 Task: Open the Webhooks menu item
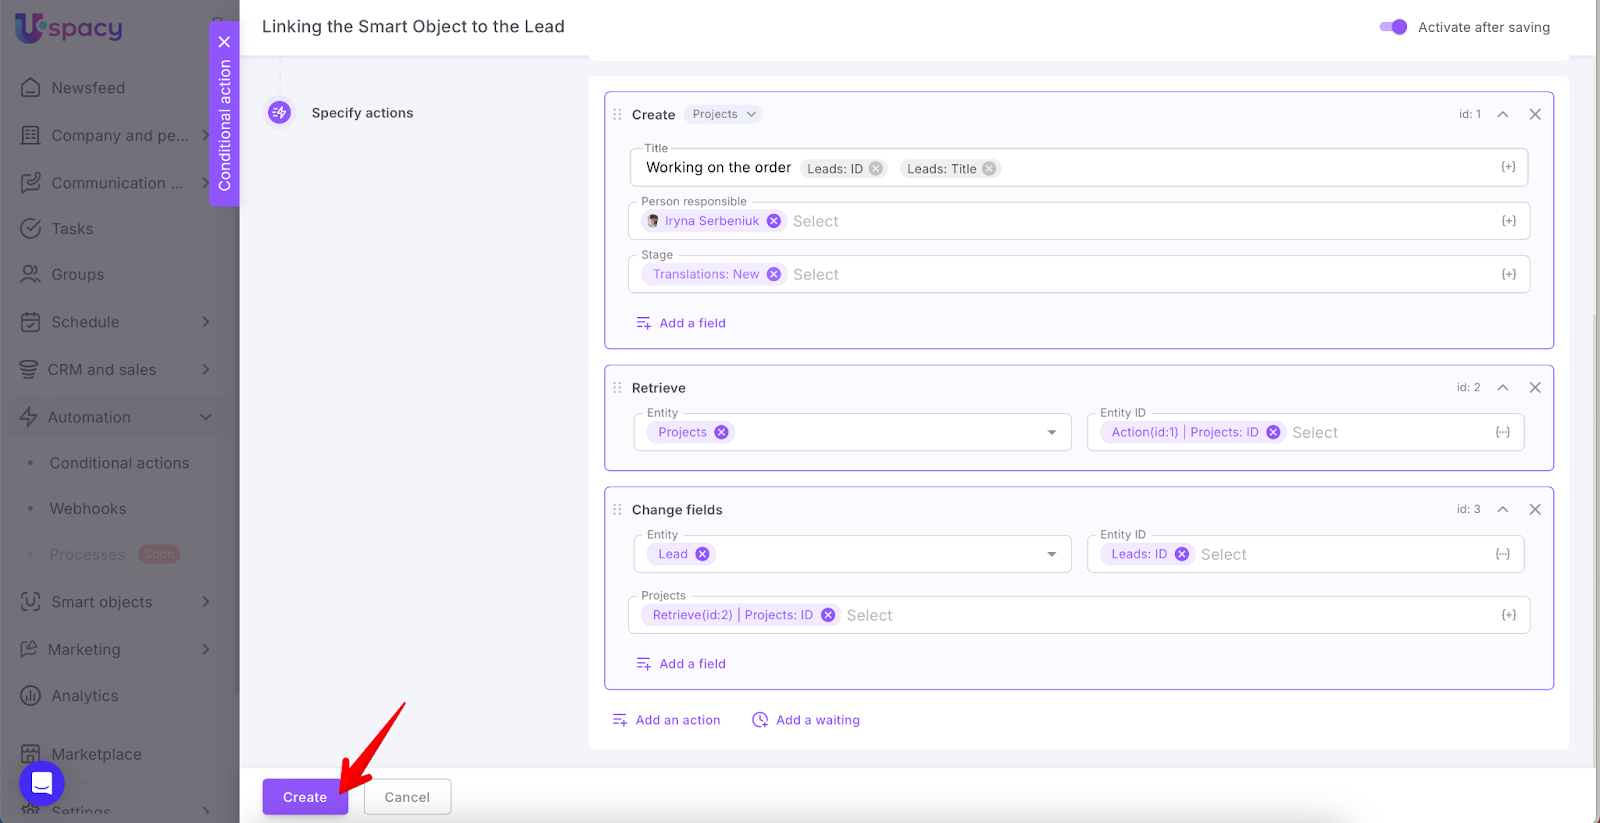(x=88, y=509)
